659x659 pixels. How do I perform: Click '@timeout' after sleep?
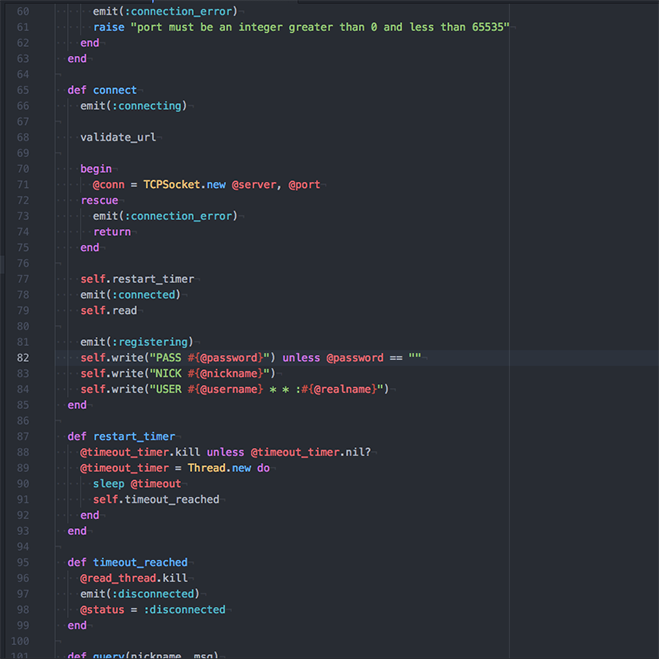tap(156, 484)
